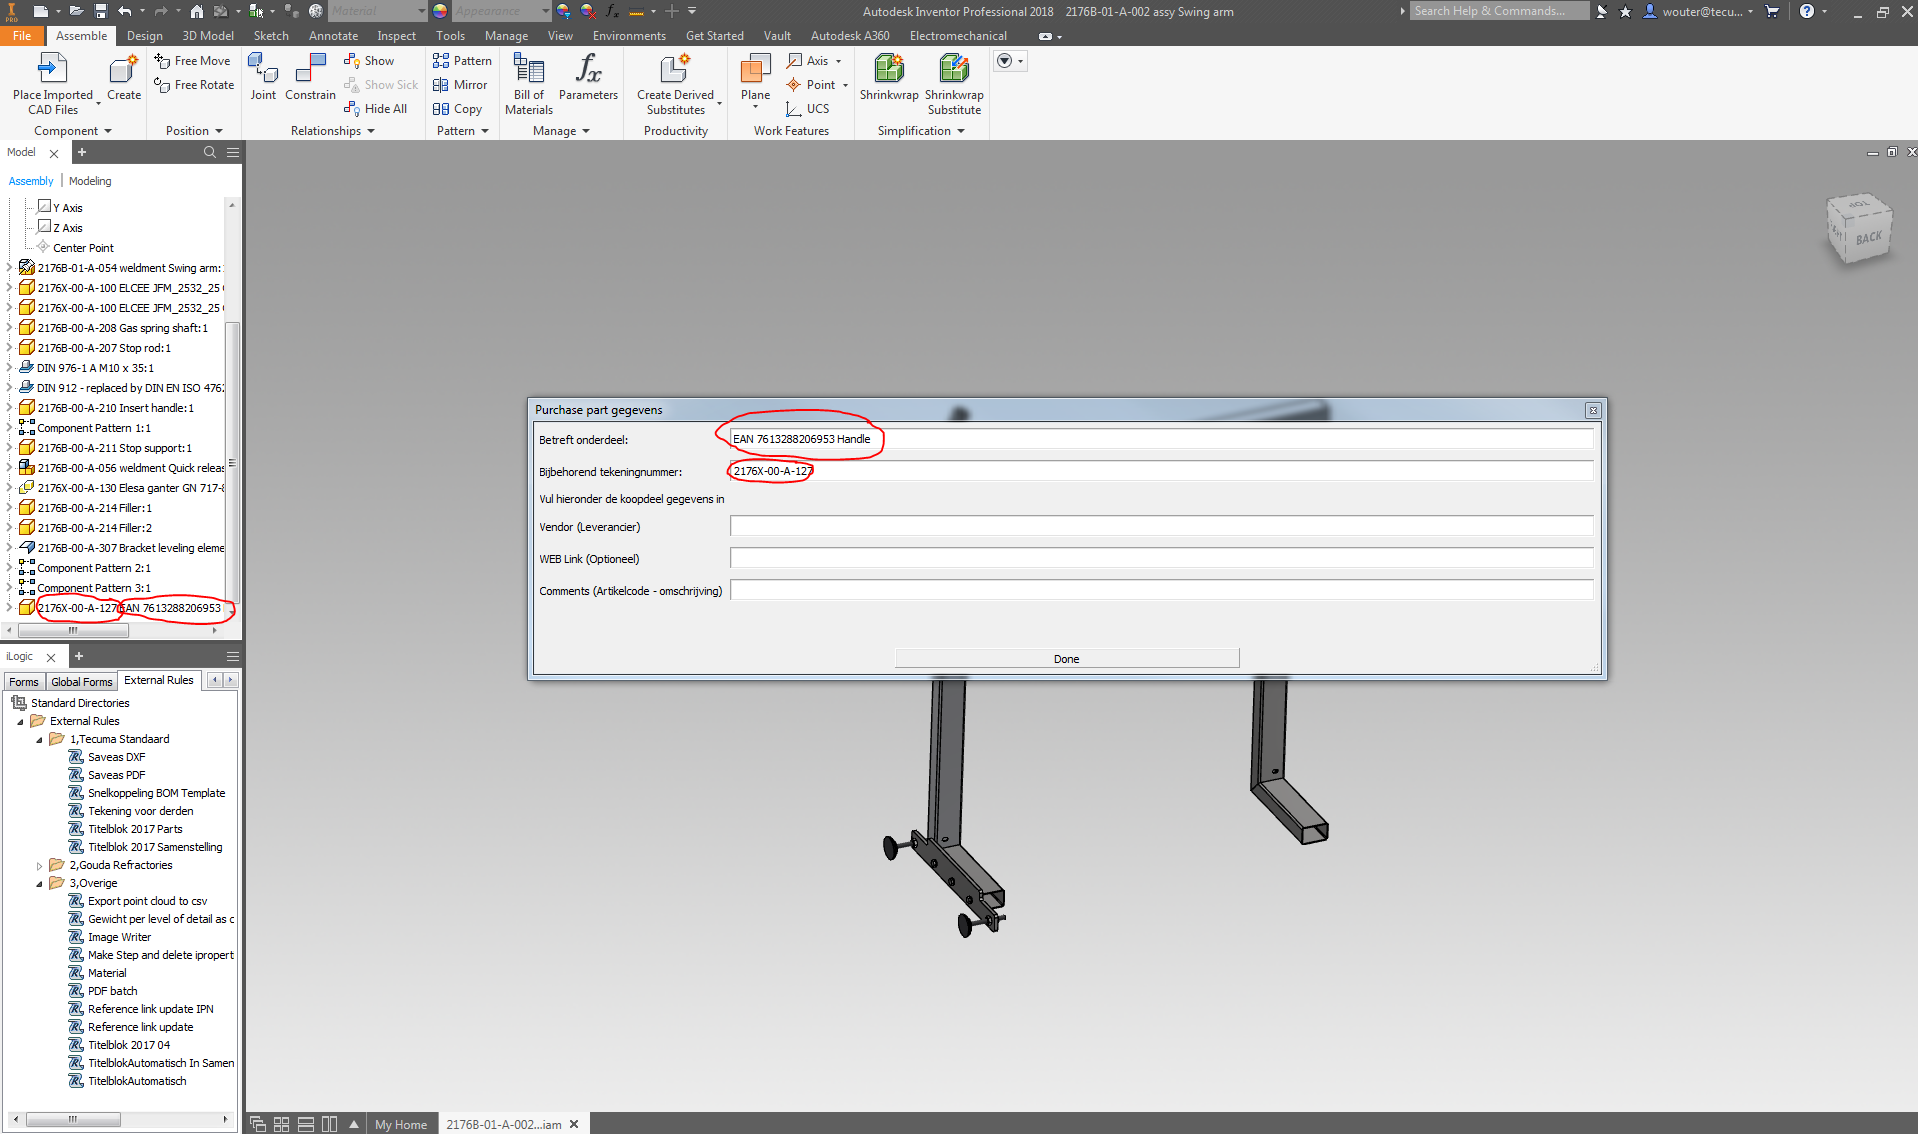The image size is (1918, 1134).
Task: Click the Comments (Artikelcode) input field
Action: pyautogui.click(x=1161, y=590)
